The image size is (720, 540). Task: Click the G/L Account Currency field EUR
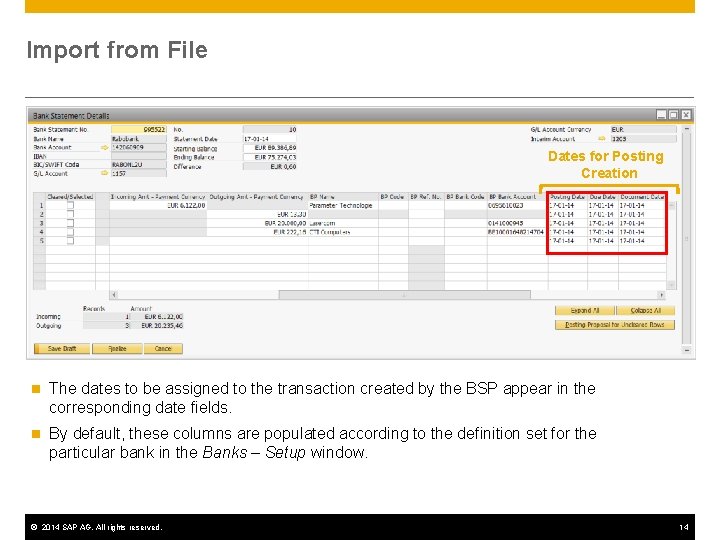click(x=643, y=129)
